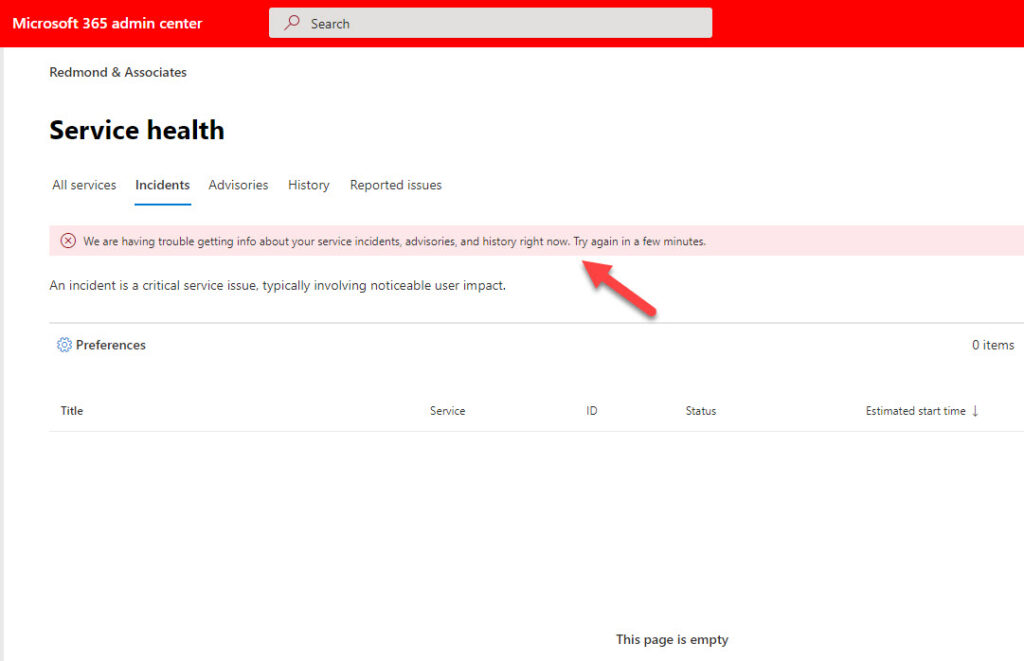Open the Advisories tab
Viewport: 1024px width, 661px height.
238,185
